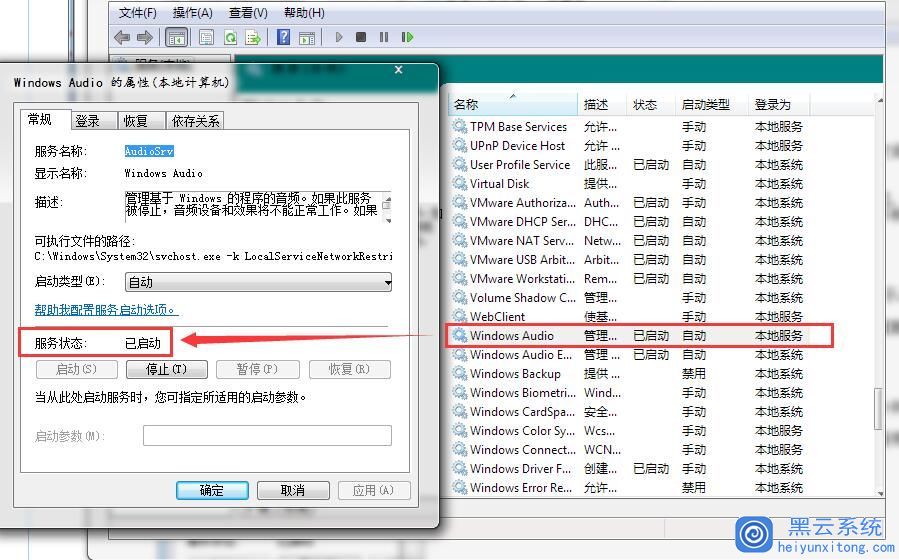Select the Windows CardSpa... row
Image resolution: width=899 pixels, height=560 pixels.
pos(630,411)
